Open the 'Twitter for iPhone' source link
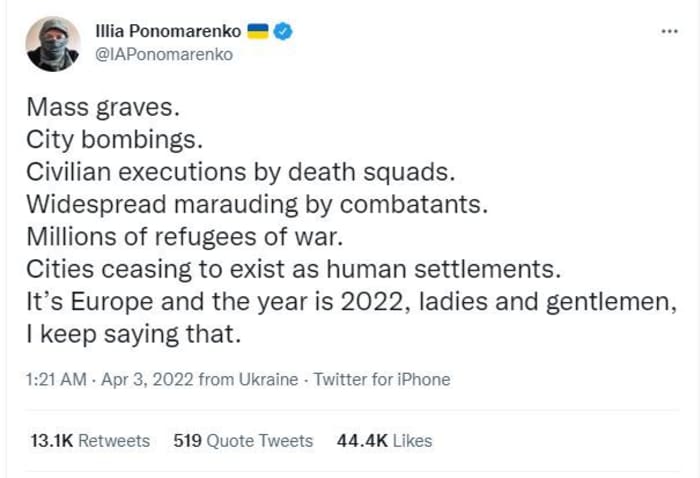Screen dimensions: 700x478 (x=382, y=379)
